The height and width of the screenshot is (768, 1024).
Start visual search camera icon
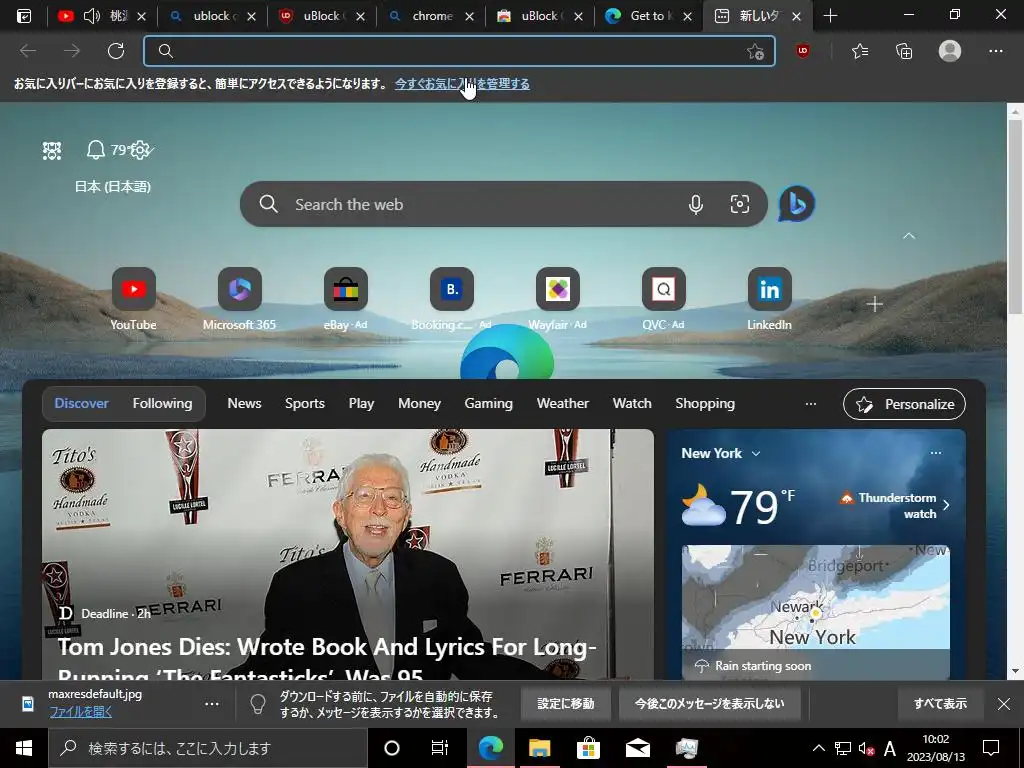coord(739,204)
